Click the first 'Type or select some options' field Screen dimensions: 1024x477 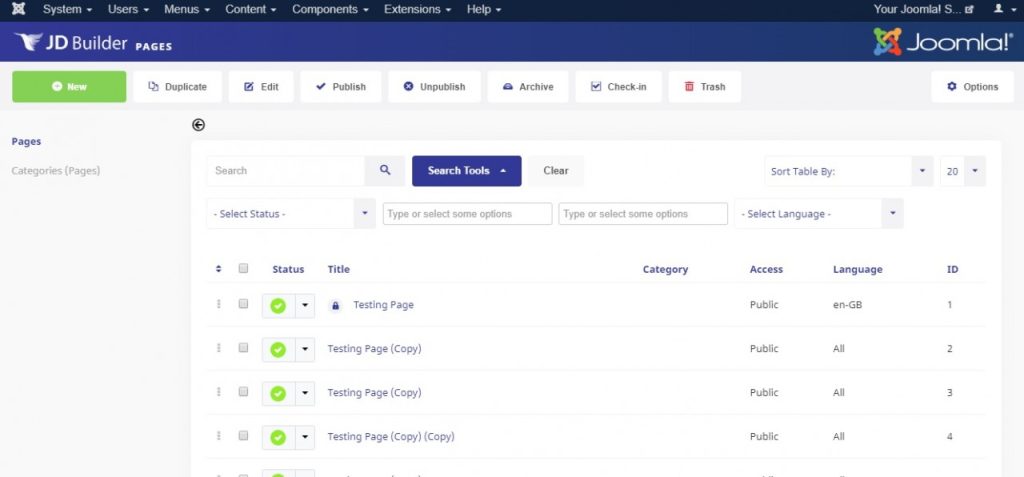click(x=468, y=214)
